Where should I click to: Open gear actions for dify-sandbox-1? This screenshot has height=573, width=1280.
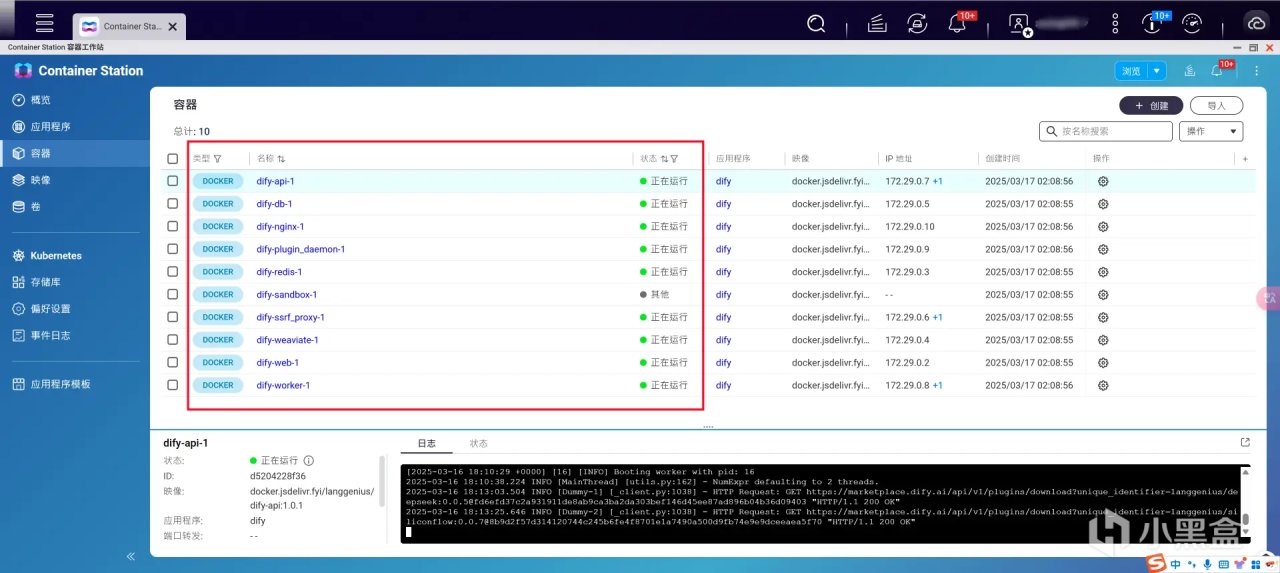coord(1103,295)
